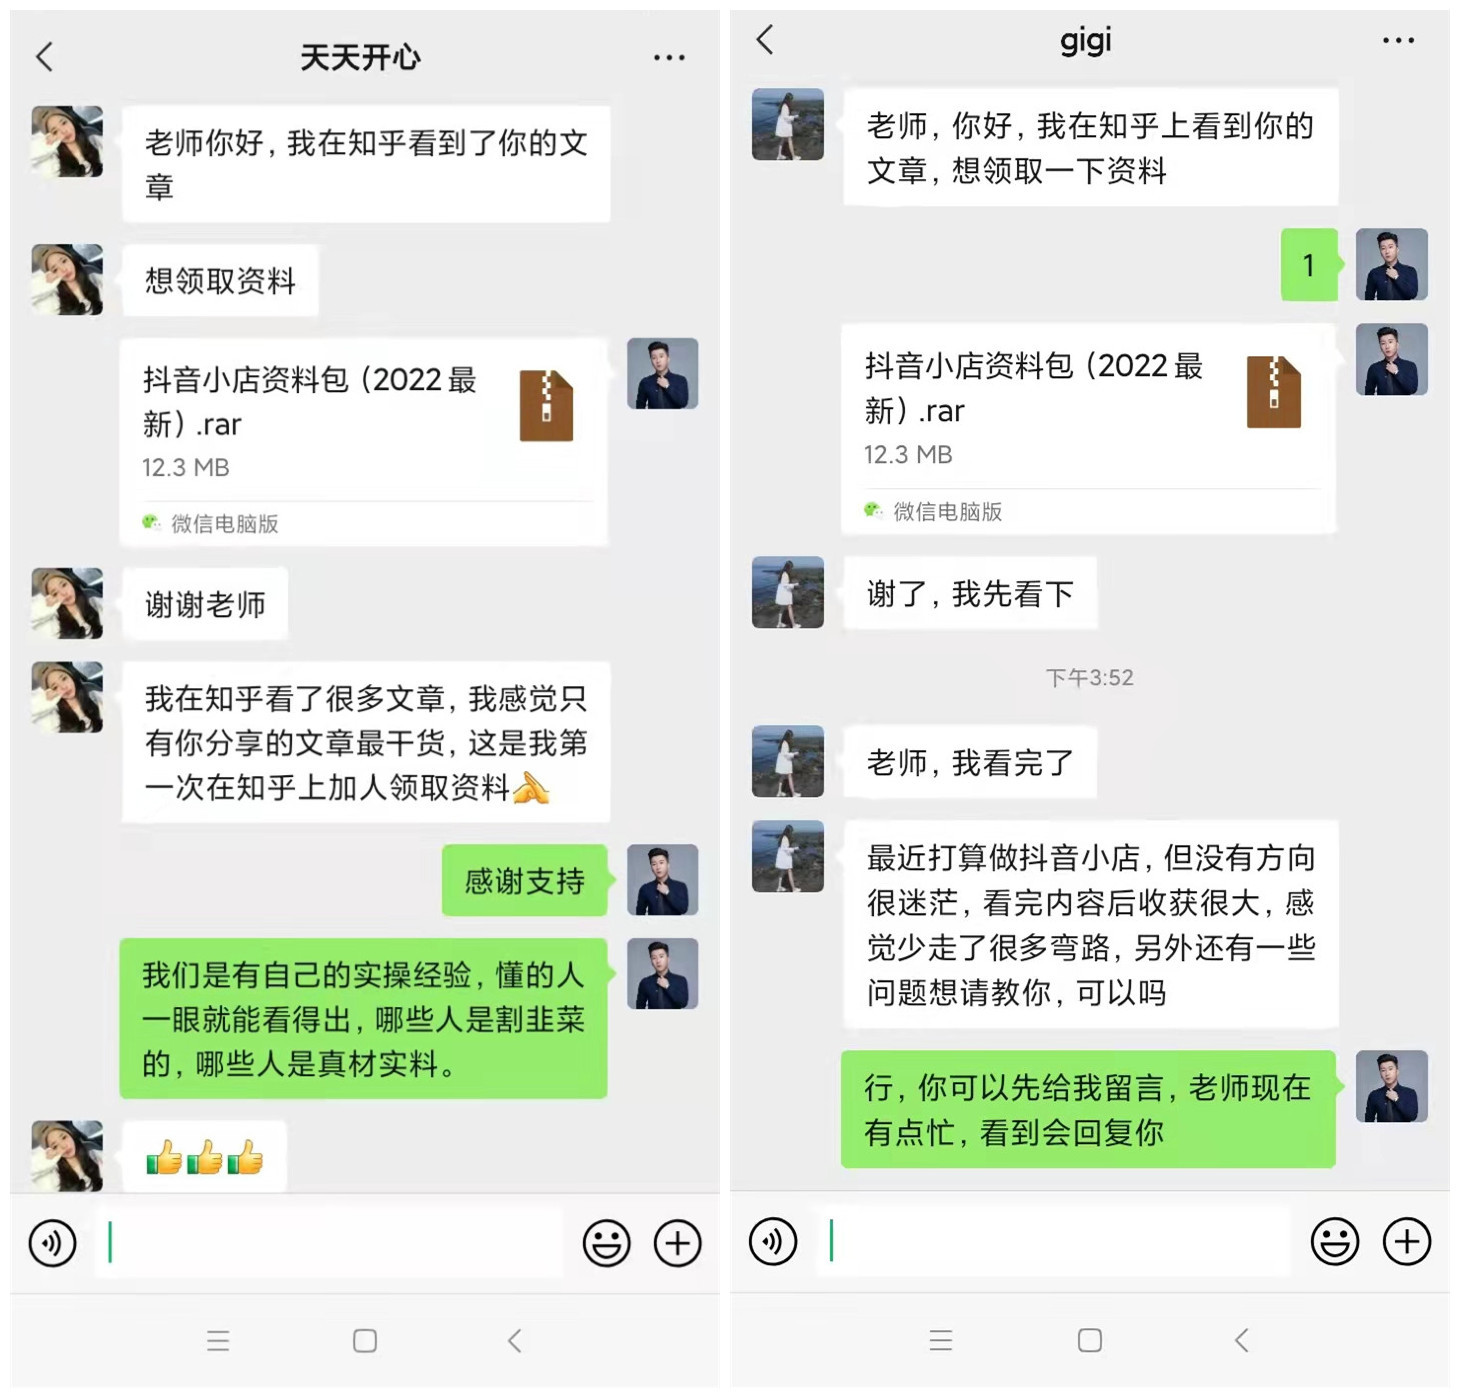
Task: Tap plus attachment button in 天天开心 chat
Action: click(x=678, y=1243)
